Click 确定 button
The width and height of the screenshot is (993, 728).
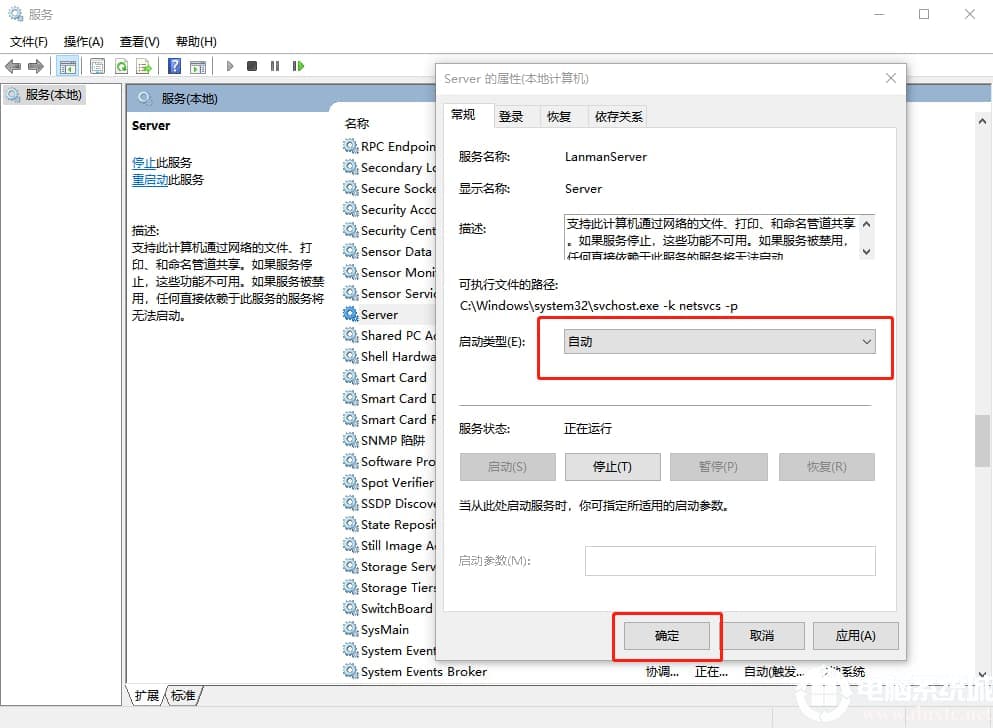click(667, 636)
